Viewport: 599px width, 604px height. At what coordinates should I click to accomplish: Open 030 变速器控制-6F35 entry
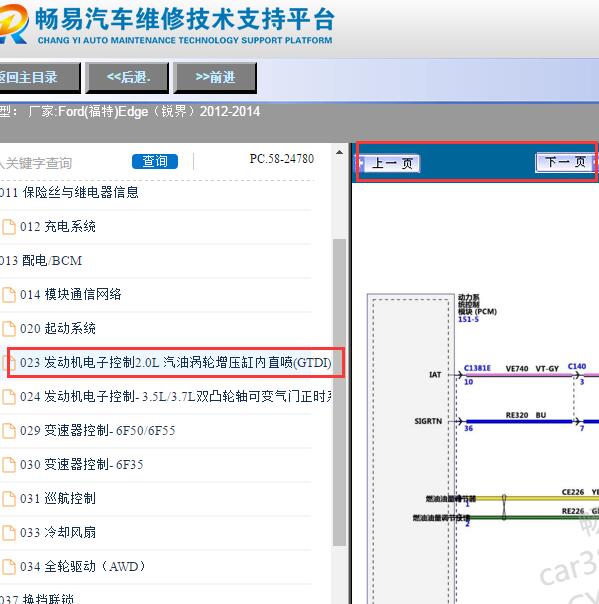coord(82,464)
